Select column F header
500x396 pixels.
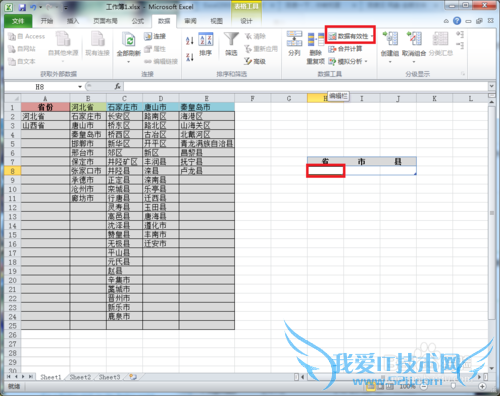253,98
